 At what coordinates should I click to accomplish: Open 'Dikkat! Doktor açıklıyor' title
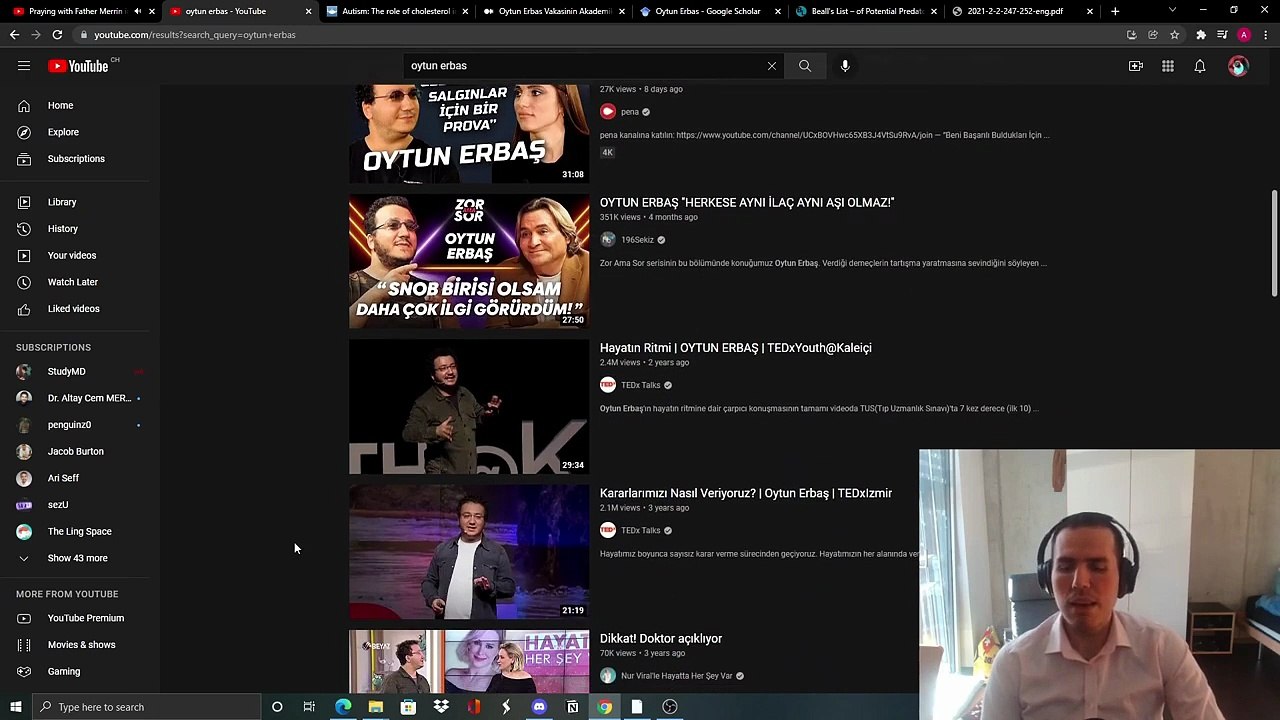661,638
